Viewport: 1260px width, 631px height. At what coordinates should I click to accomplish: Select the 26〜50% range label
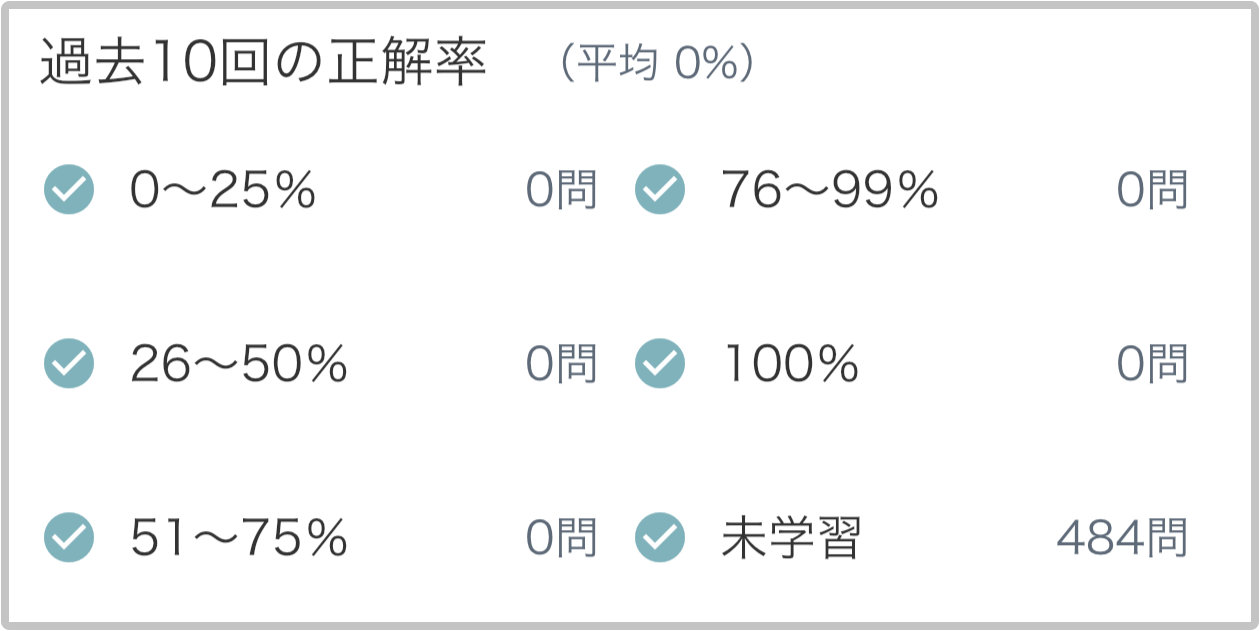239,364
